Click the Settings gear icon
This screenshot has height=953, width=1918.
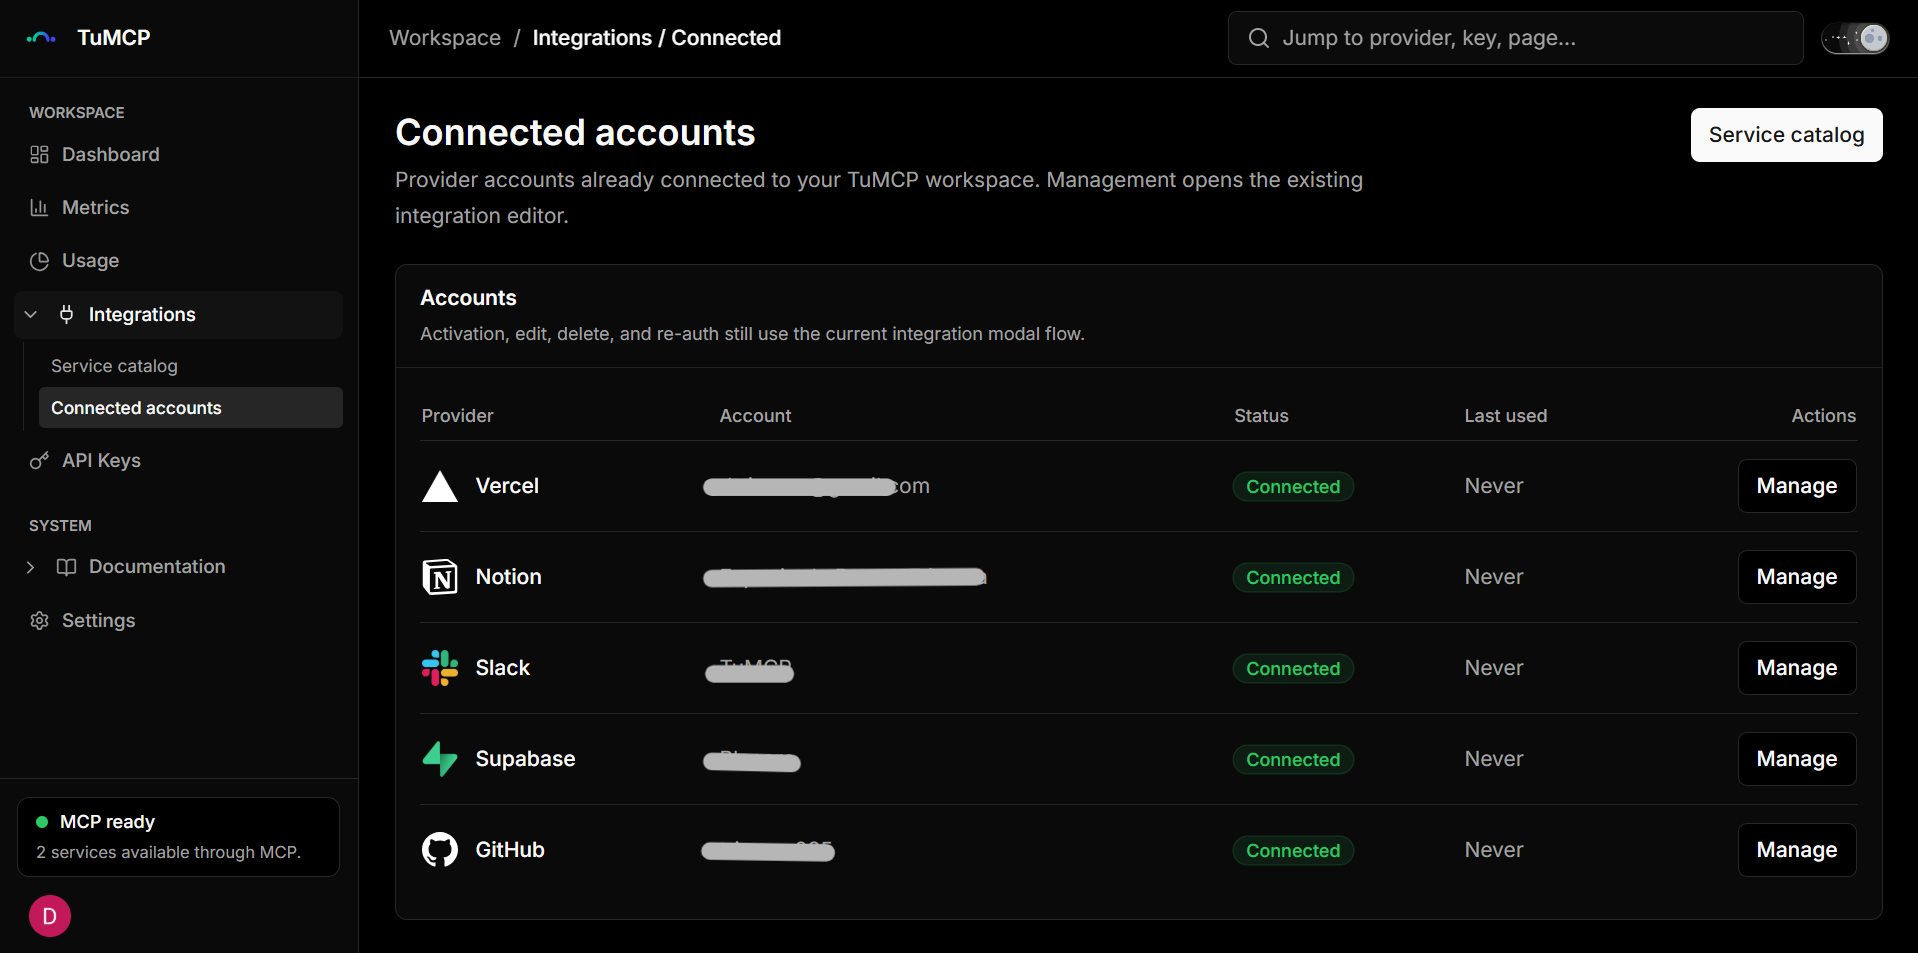(x=39, y=620)
